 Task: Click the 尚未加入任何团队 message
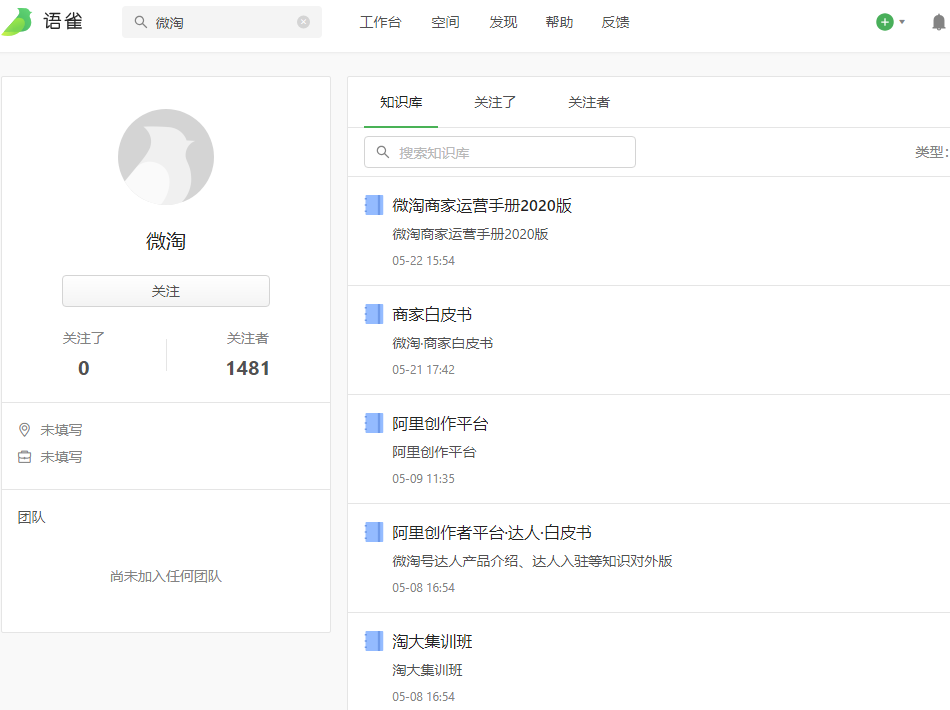166,576
